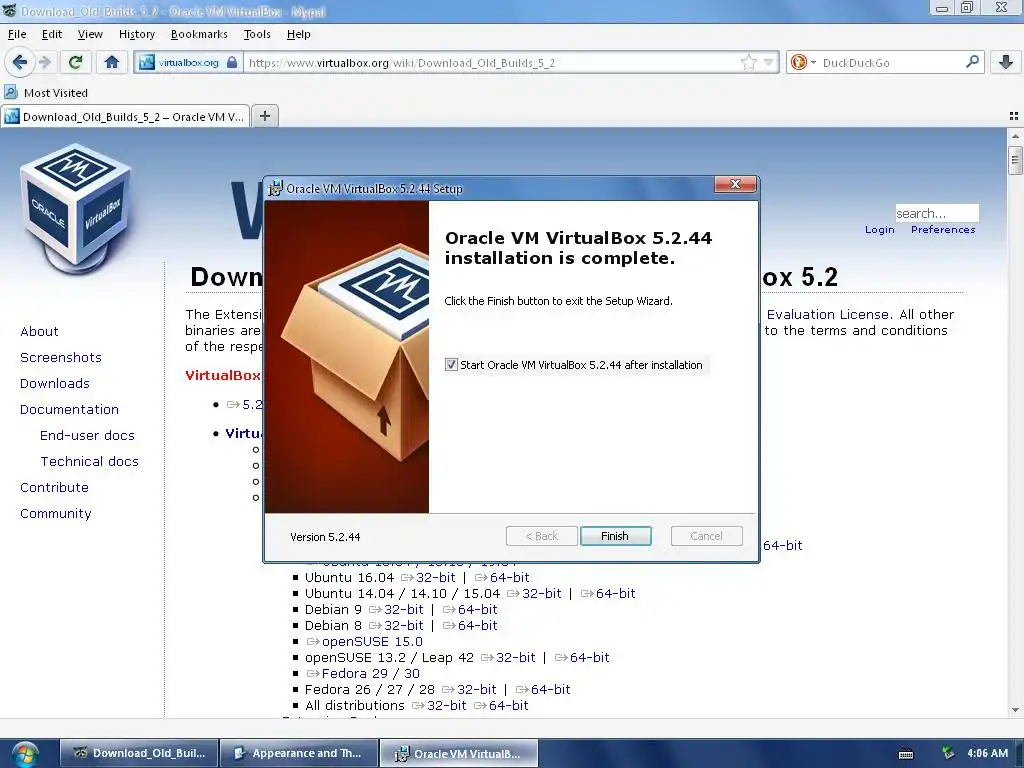The image size is (1024, 768).
Task: Show all tabs grid icon
Action: [x=1014, y=116]
